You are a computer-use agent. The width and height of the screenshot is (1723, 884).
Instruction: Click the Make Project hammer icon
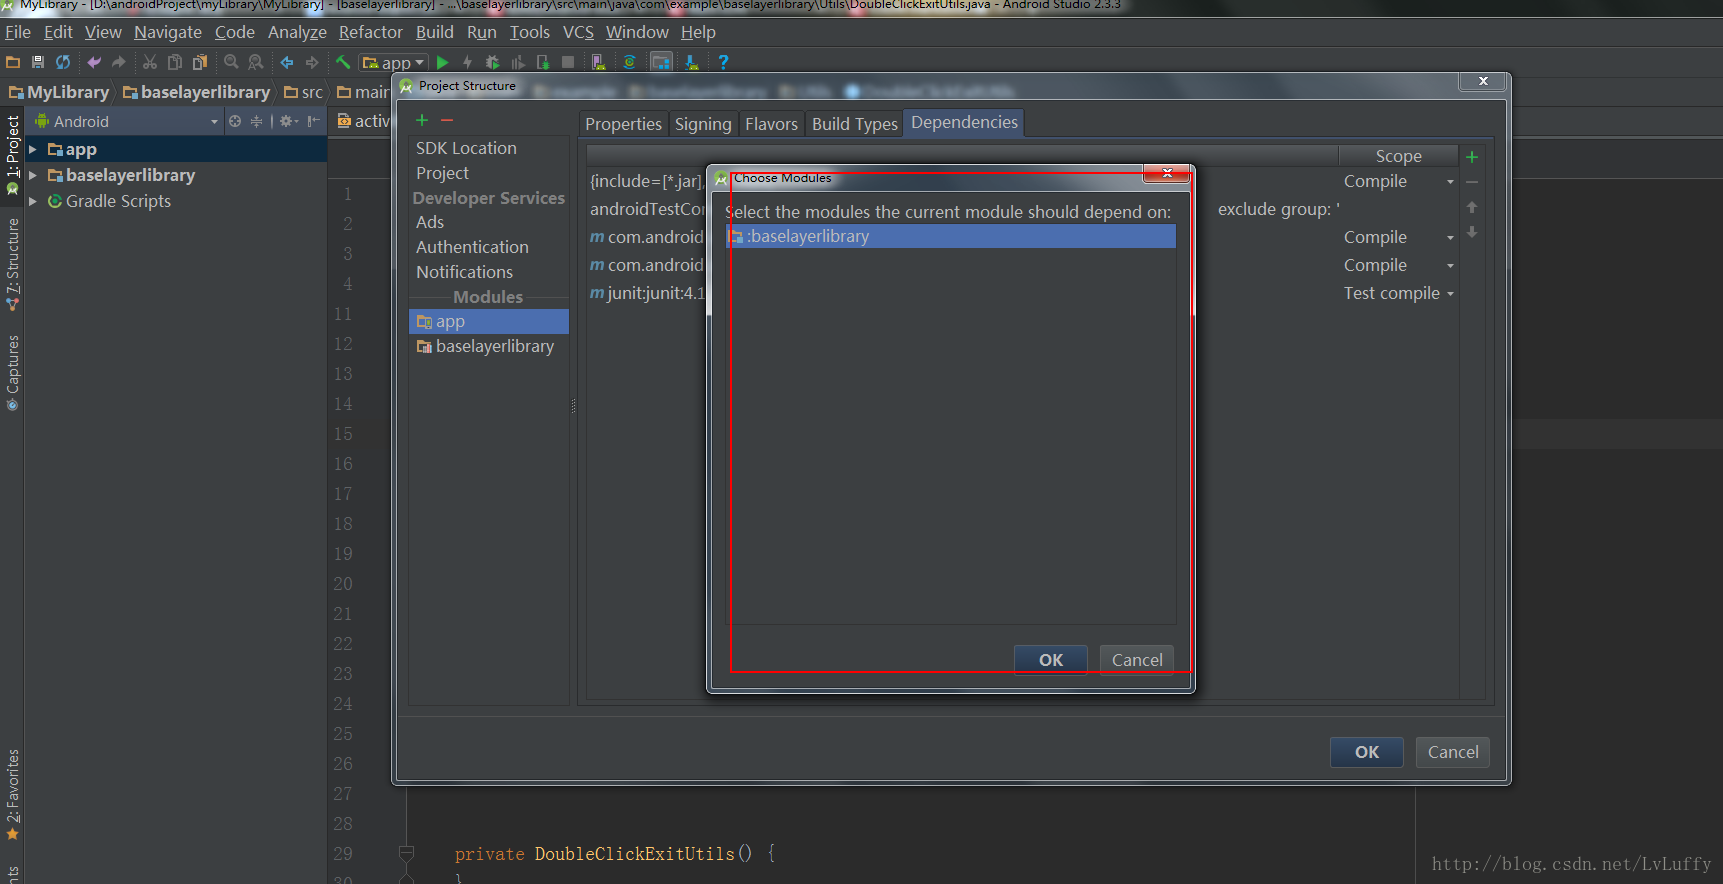click(343, 62)
